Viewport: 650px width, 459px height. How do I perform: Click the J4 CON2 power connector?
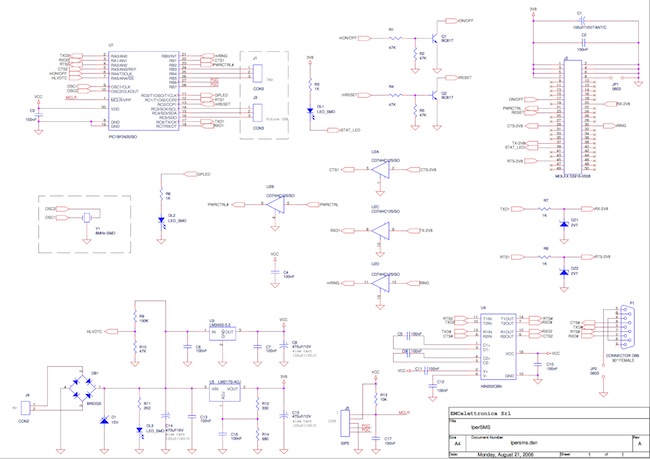click(26, 408)
